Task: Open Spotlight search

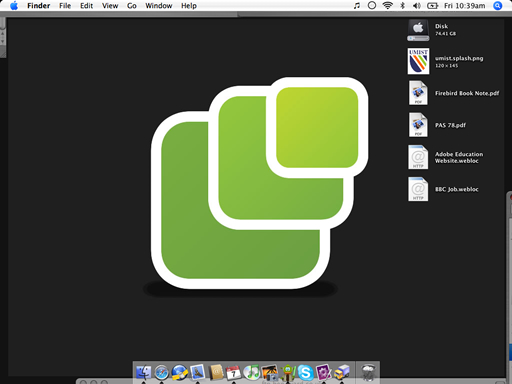Action: 498,6
